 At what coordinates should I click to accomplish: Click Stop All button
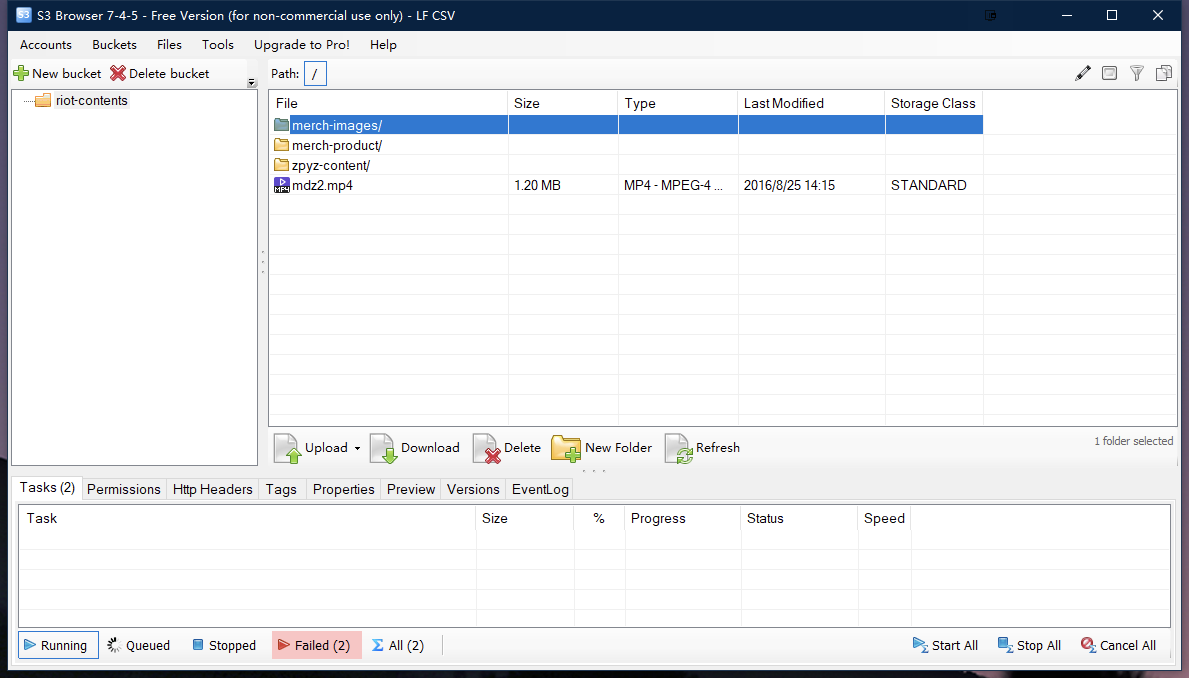pos(1028,645)
